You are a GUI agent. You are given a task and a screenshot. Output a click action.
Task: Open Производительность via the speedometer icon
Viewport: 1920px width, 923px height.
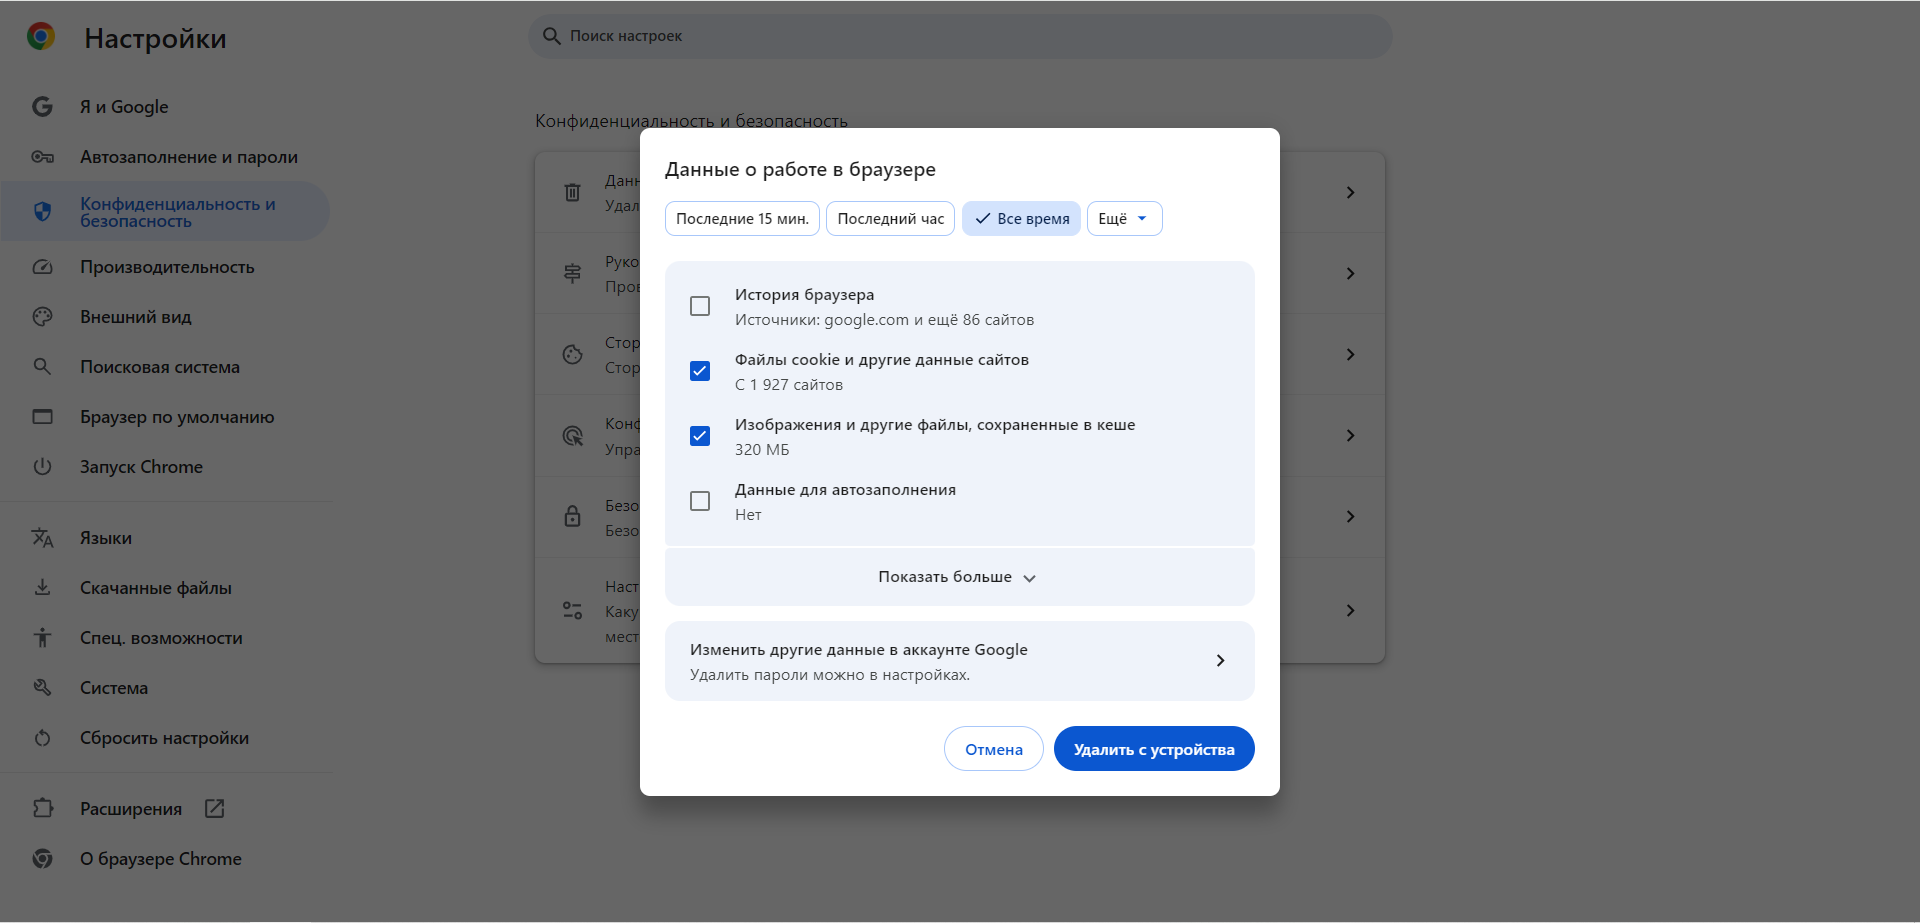click(42, 266)
